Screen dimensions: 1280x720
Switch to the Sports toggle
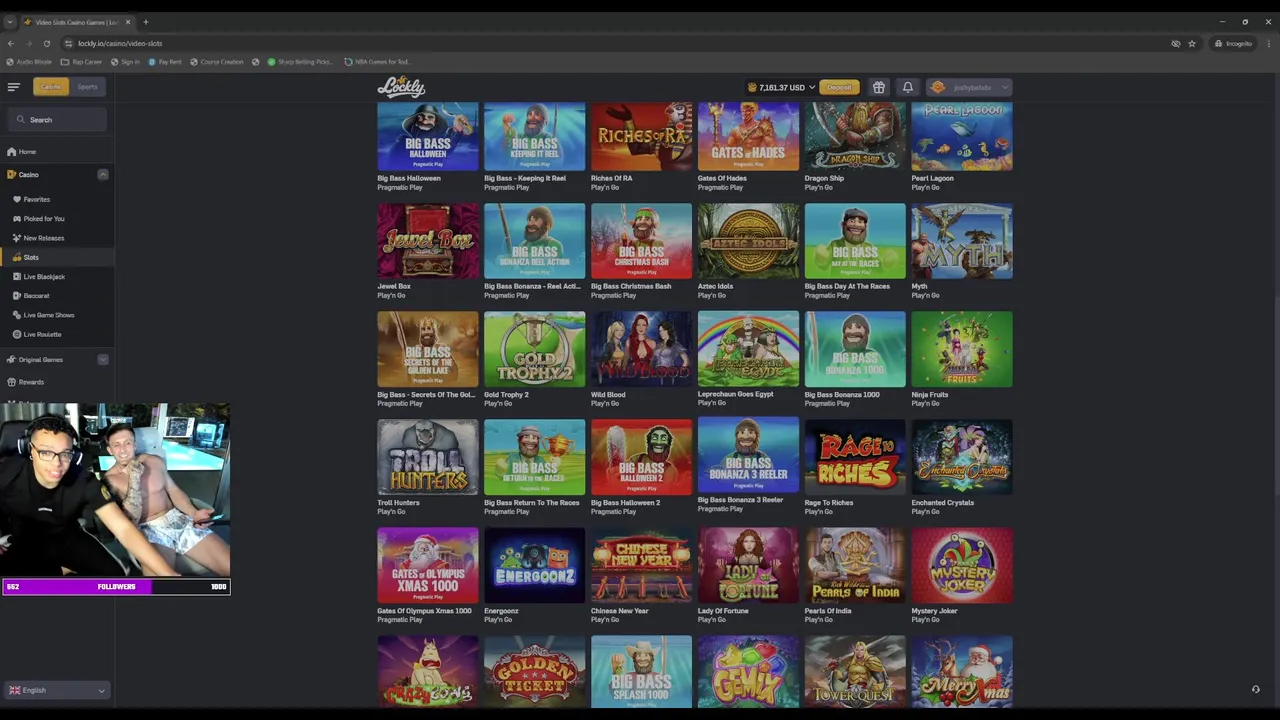88,87
